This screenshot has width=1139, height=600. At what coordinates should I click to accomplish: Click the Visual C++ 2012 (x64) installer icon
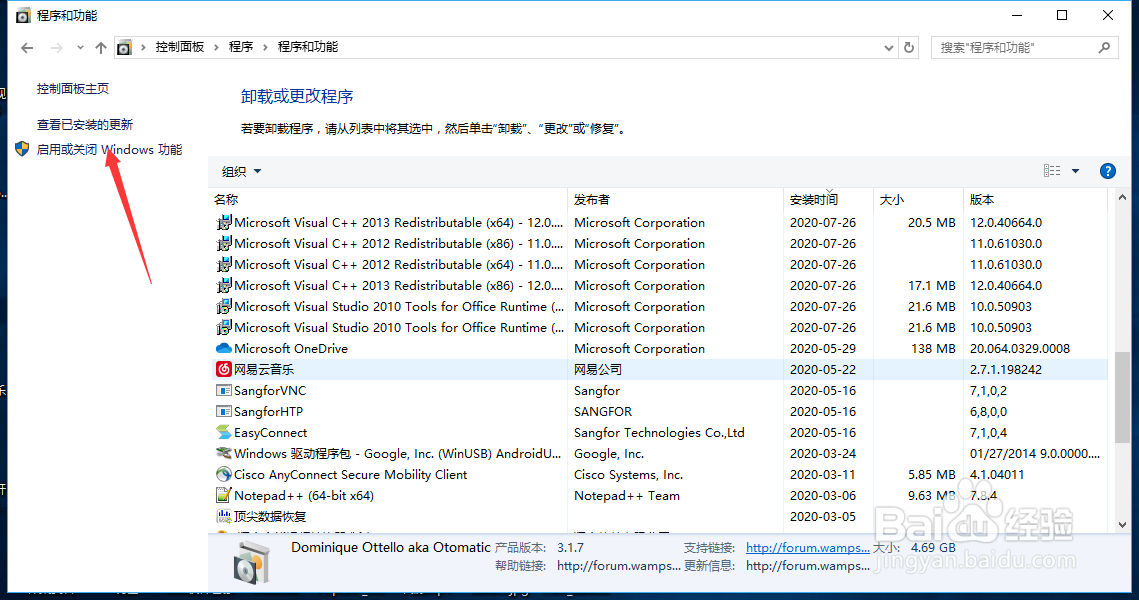tap(224, 264)
